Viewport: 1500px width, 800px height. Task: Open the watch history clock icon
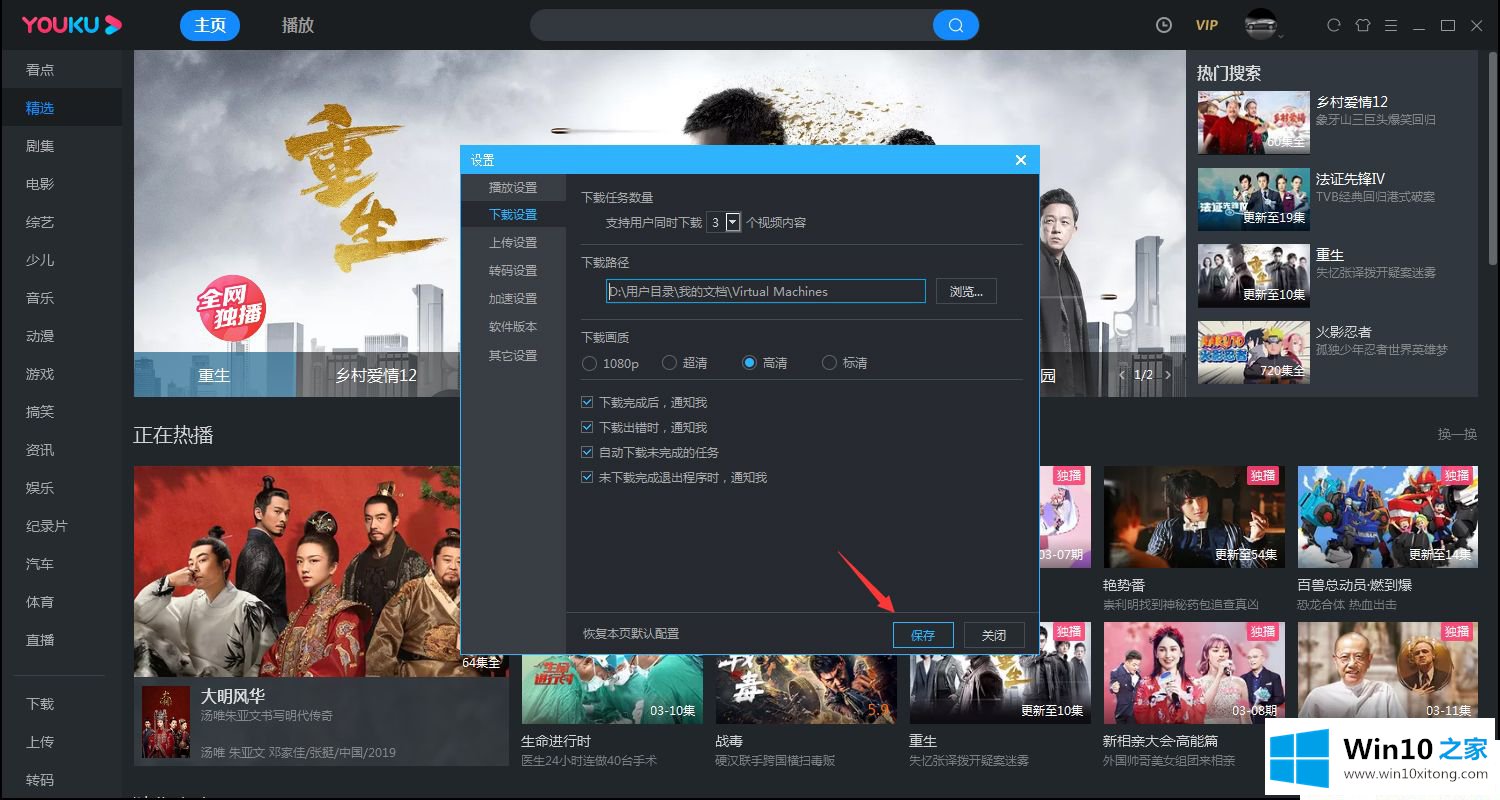click(1164, 25)
